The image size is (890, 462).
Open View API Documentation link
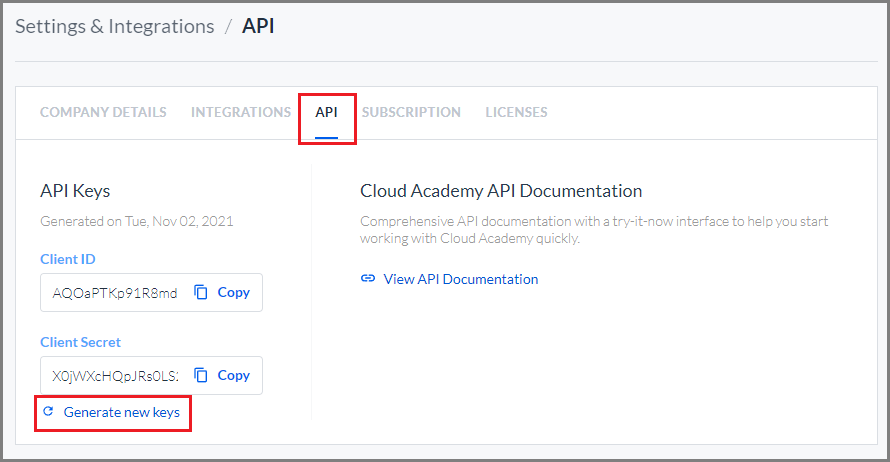[x=461, y=279]
